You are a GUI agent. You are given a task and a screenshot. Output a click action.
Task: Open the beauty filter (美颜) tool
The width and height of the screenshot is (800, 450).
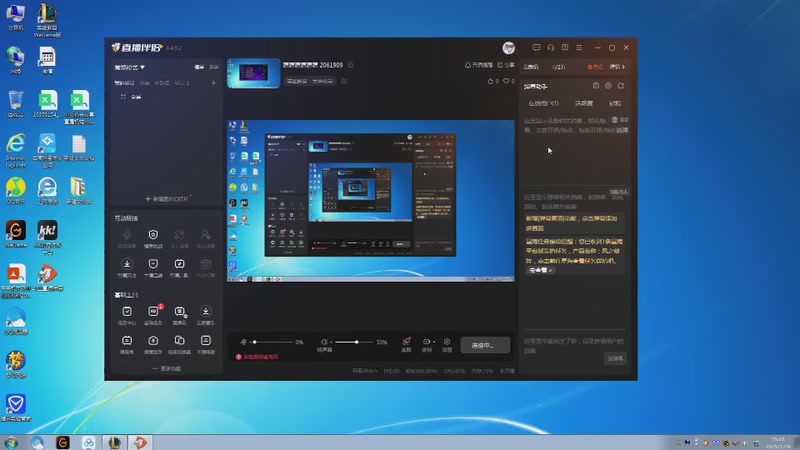pyautogui.click(x=406, y=344)
